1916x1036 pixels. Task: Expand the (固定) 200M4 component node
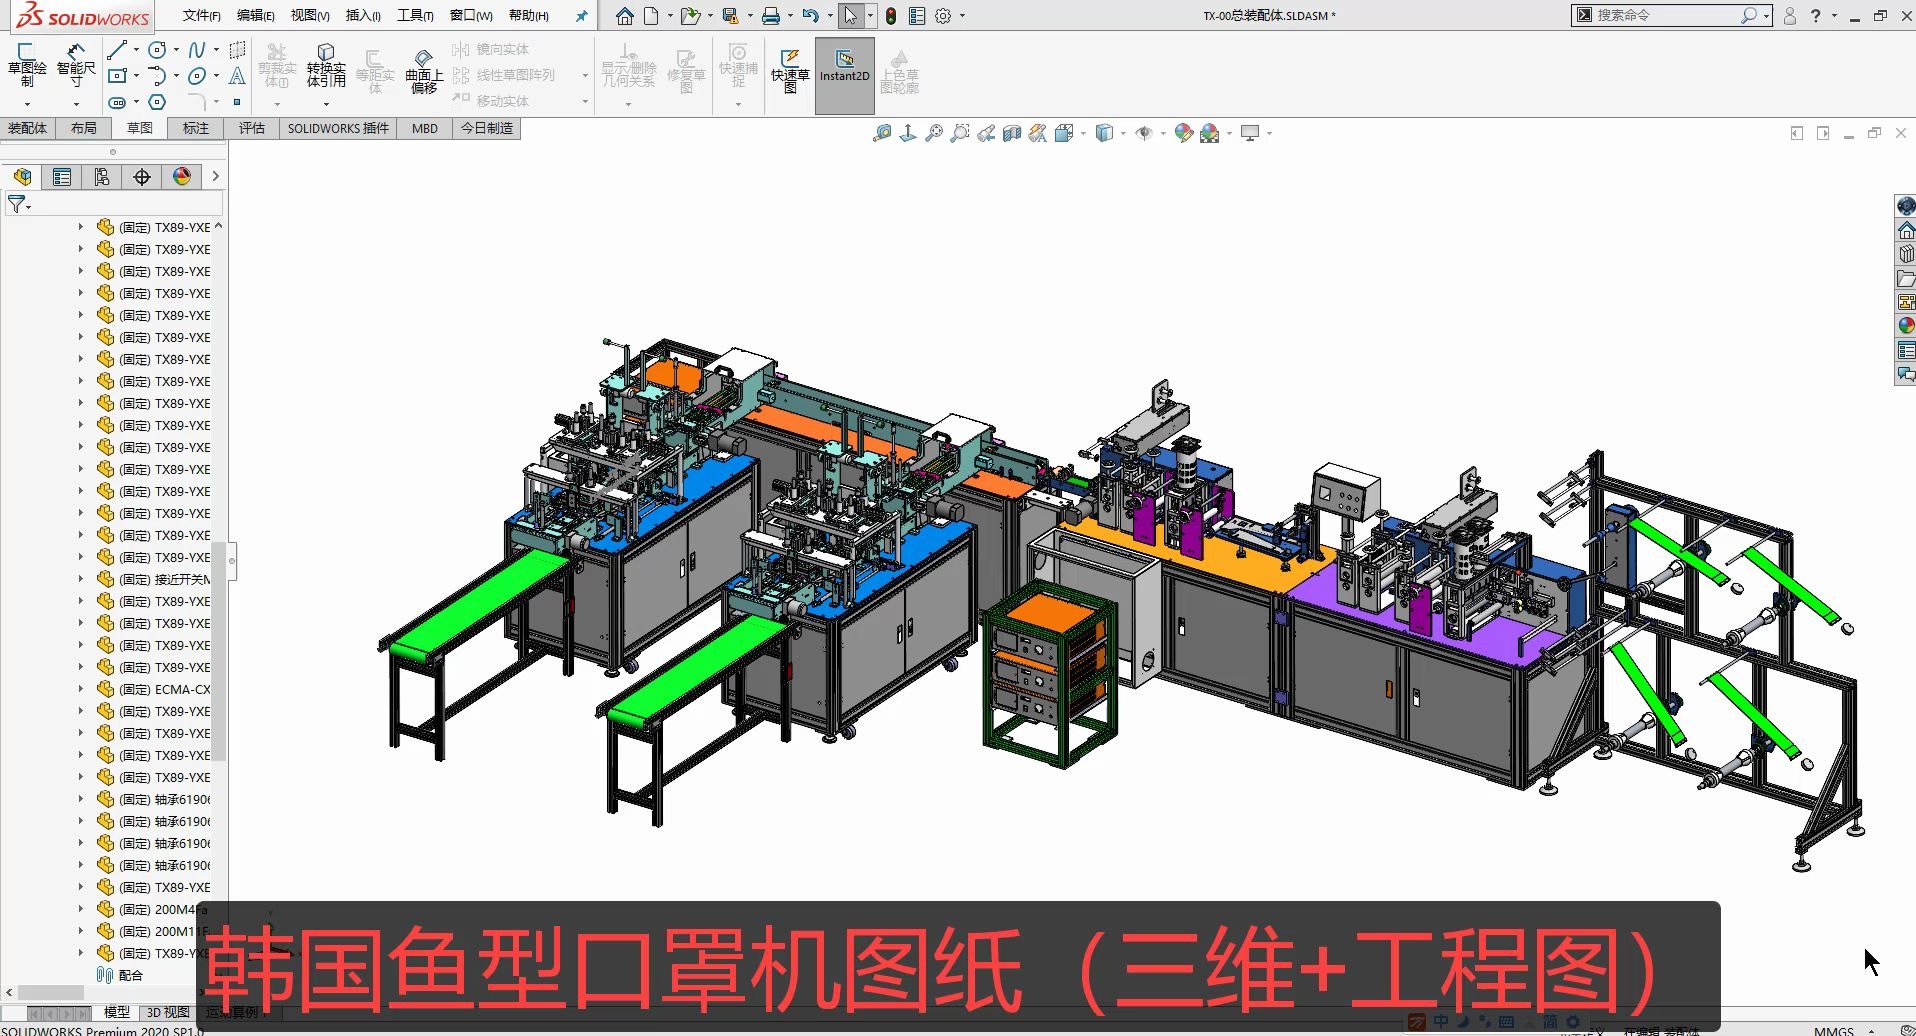pos(81,909)
